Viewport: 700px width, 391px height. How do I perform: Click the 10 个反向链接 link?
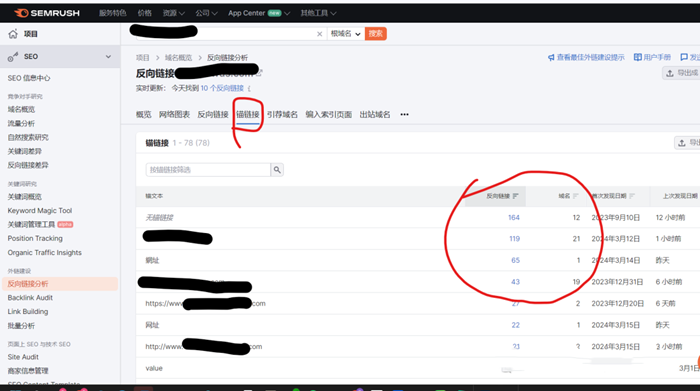coord(222,88)
